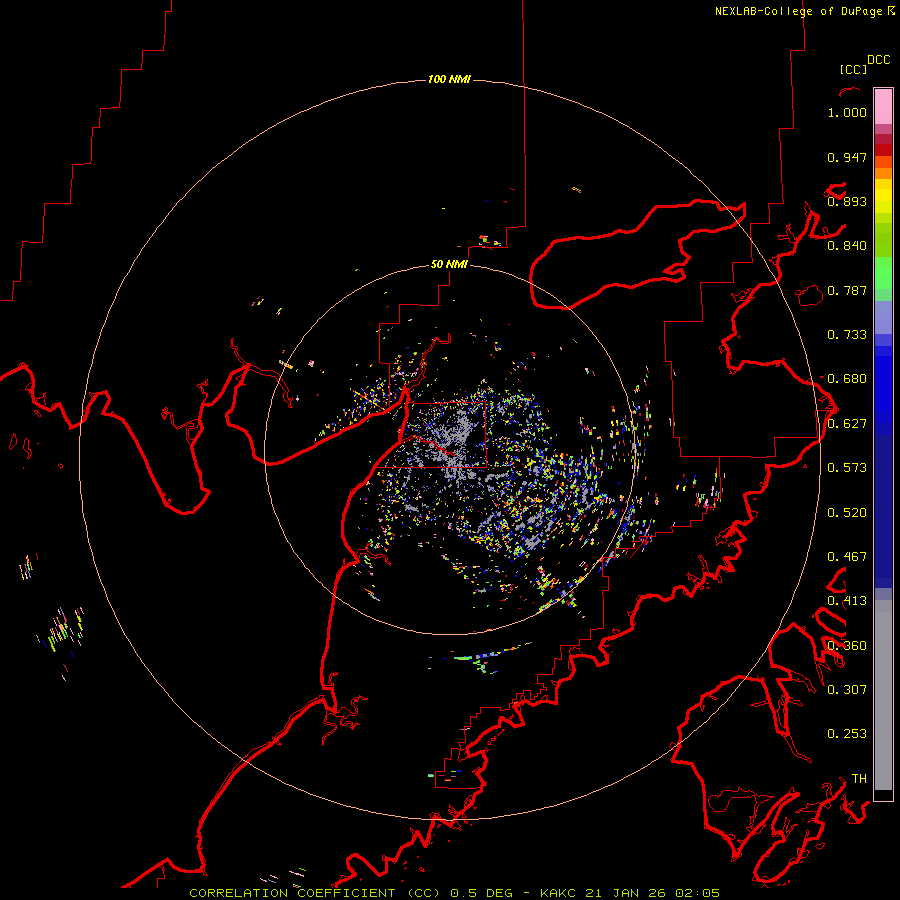Click the 0.627 scale value
Viewport: 900px width, 900px height.
(x=847, y=424)
